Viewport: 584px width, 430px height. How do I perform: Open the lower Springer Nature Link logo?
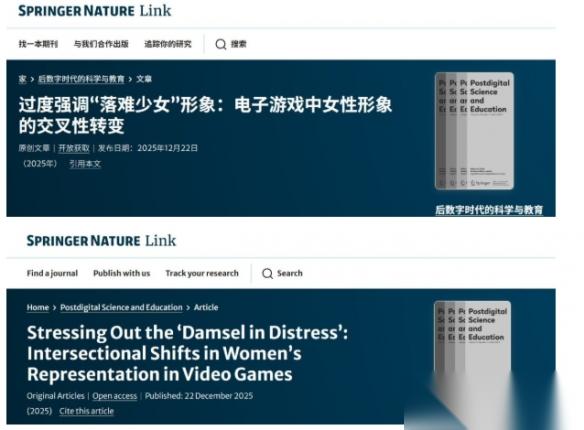coord(101,241)
